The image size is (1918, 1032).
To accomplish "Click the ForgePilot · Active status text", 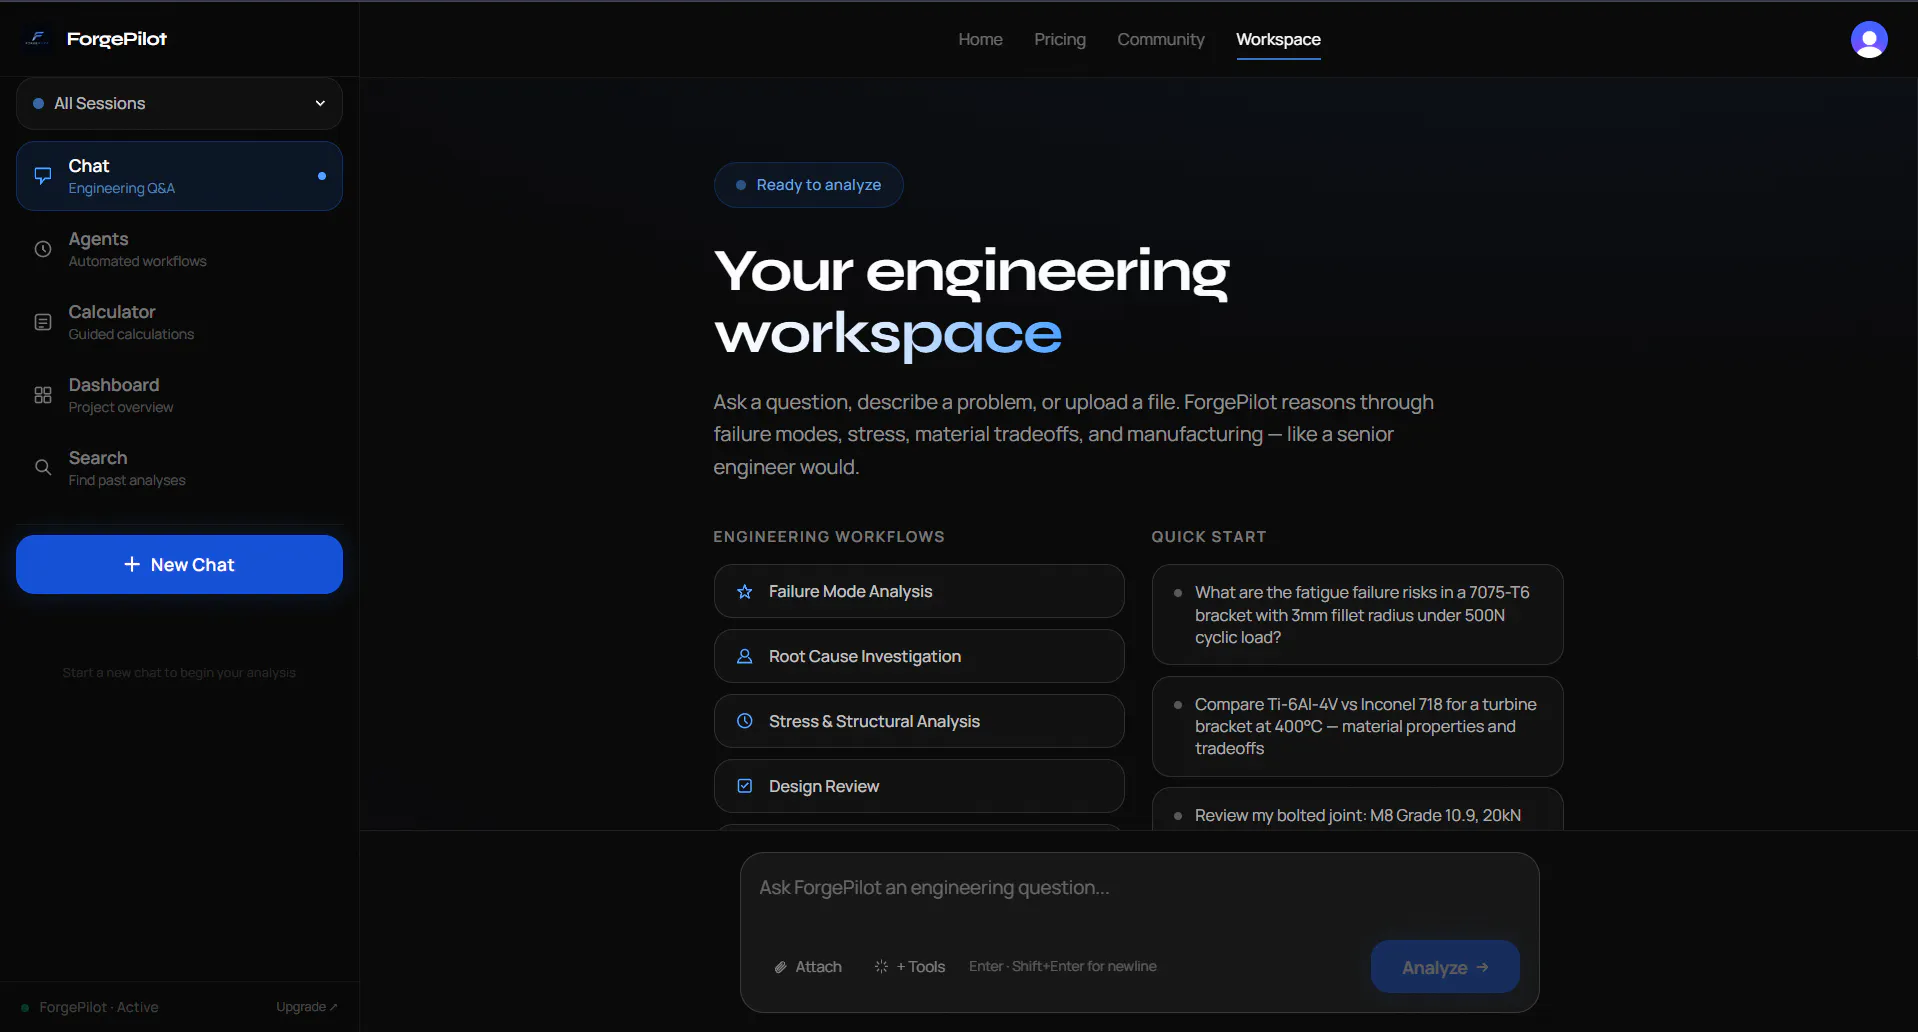I will click(x=99, y=1007).
